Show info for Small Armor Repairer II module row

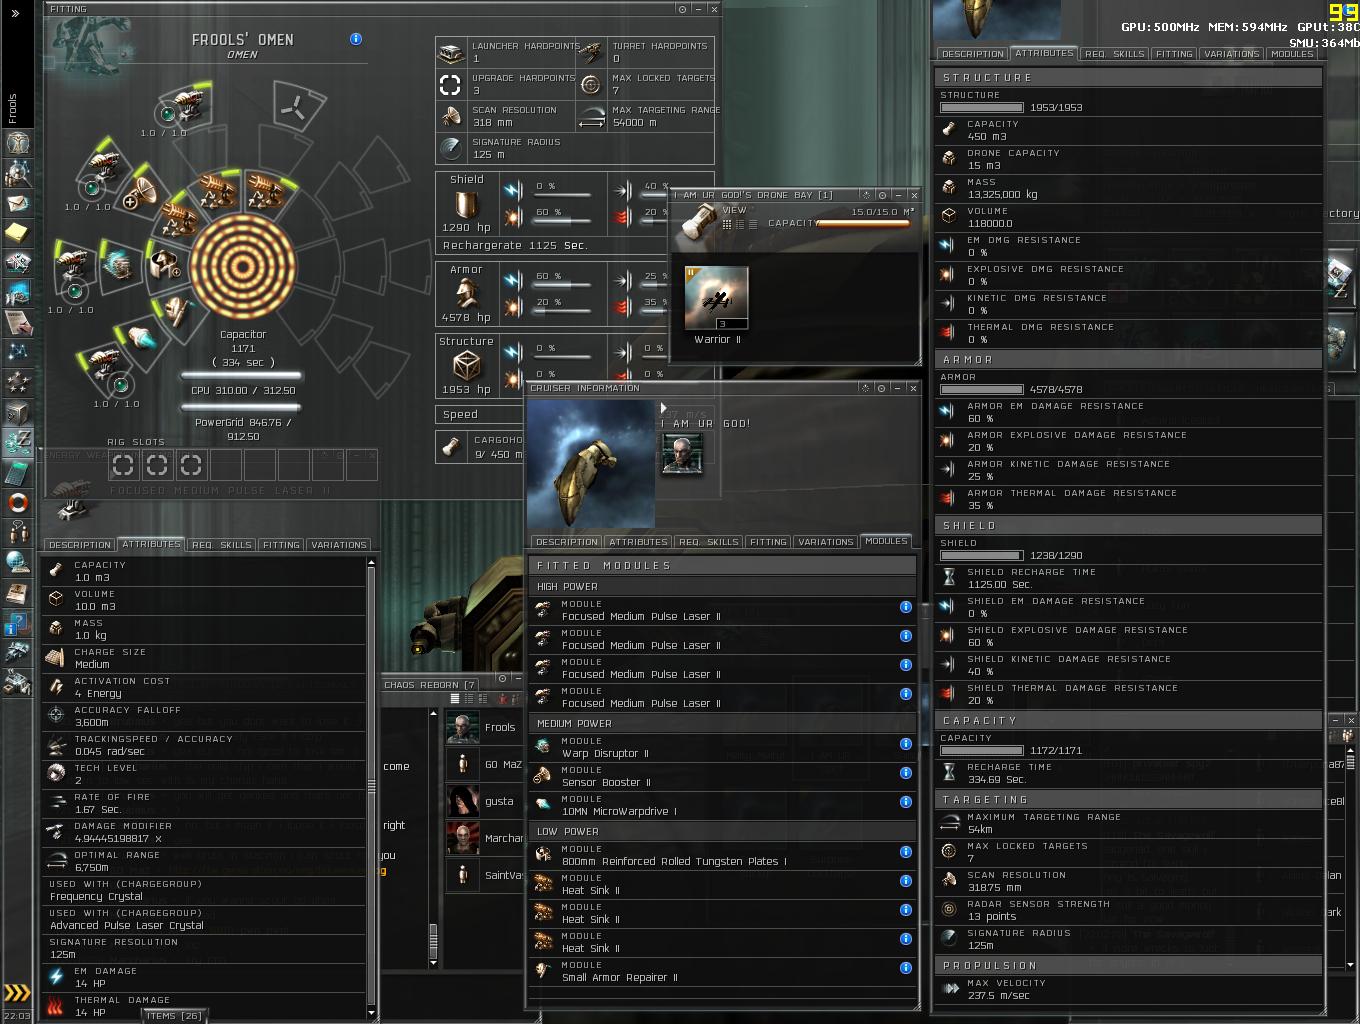pos(905,968)
